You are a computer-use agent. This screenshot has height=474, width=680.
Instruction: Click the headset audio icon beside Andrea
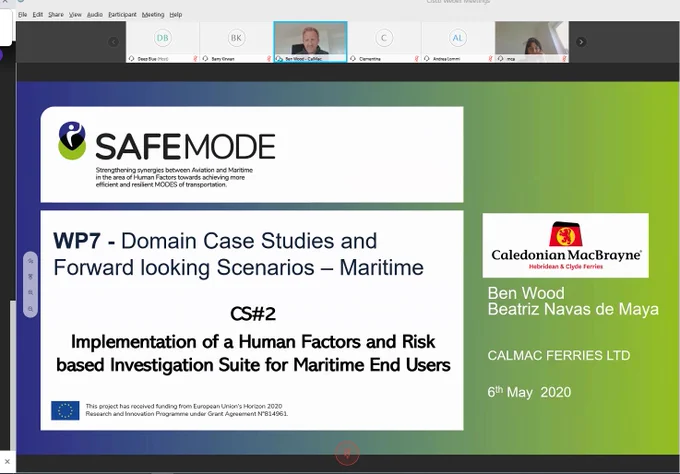click(x=427, y=59)
